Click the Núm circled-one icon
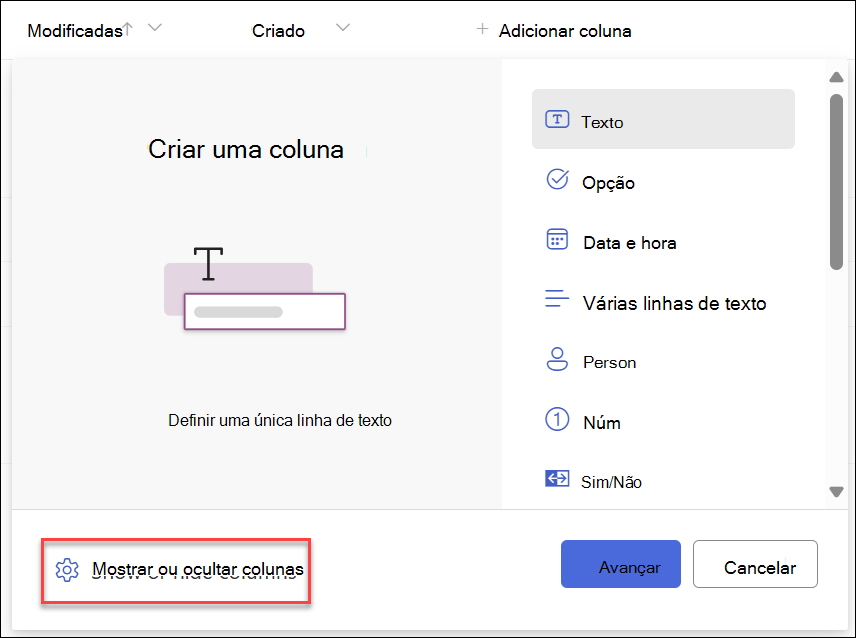The height and width of the screenshot is (638, 856). [x=557, y=420]
